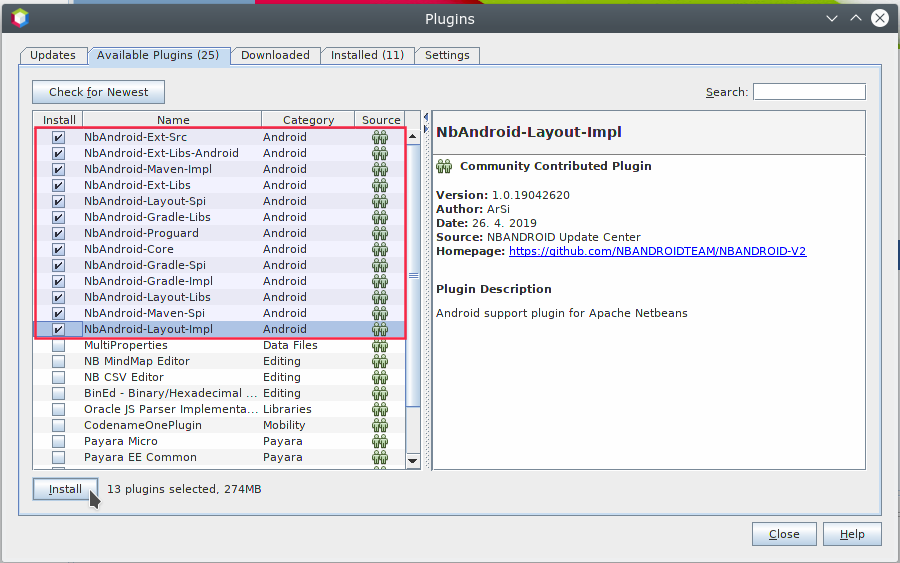900x563 pixels.
Task: Click community source icon for NbAndroid-Maven-Impl
Action: (379, 169)
